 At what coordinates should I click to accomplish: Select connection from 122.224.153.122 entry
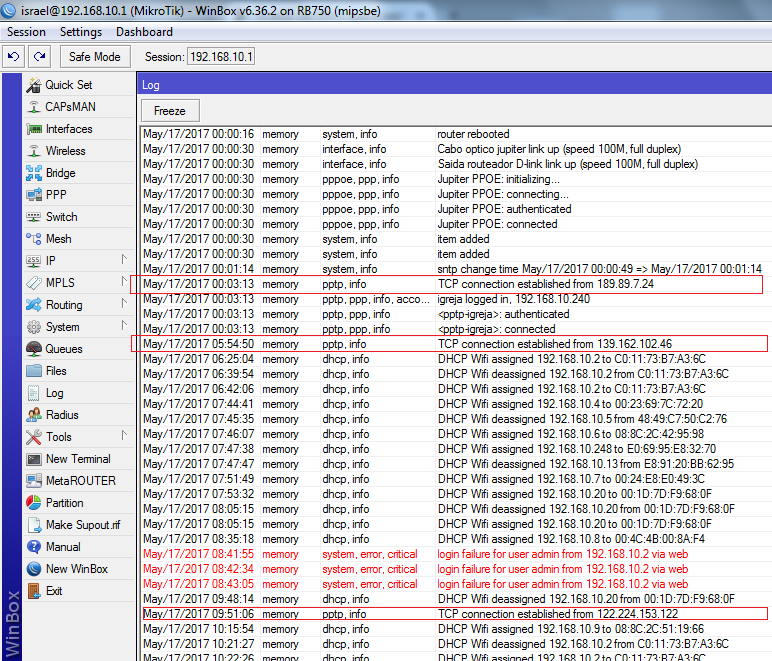[456, 614]
